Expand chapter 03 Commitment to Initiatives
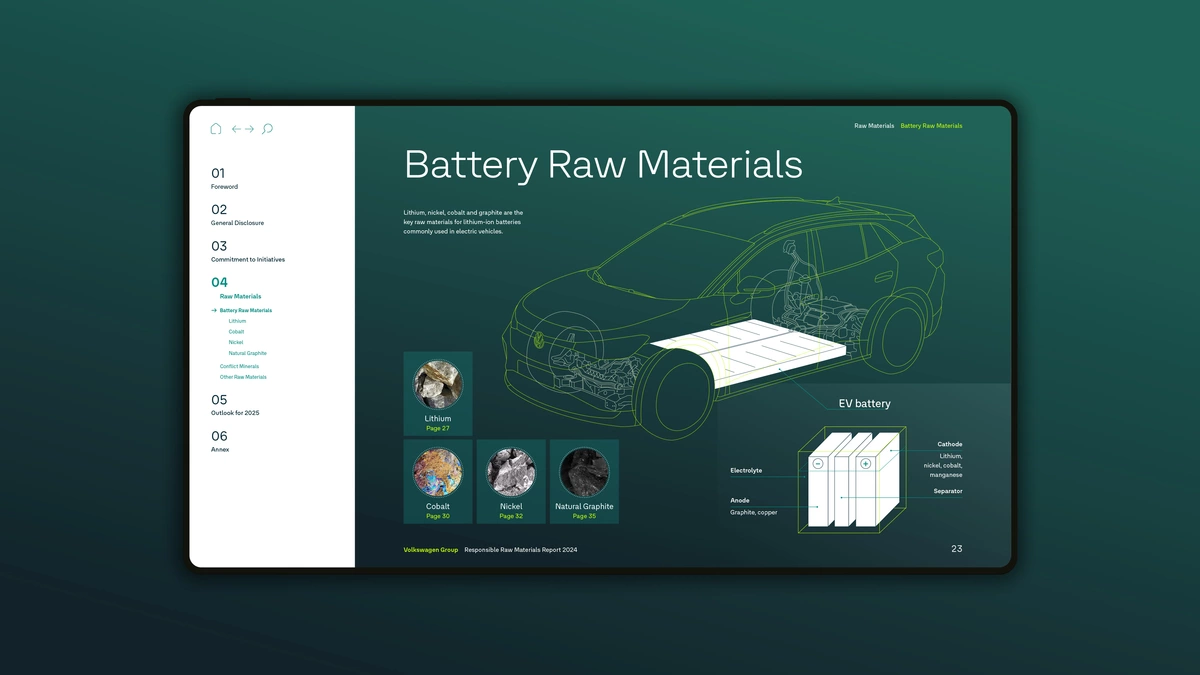This screenshot has height=675, width=1200. pyautogui.click(x=247, y=252)
